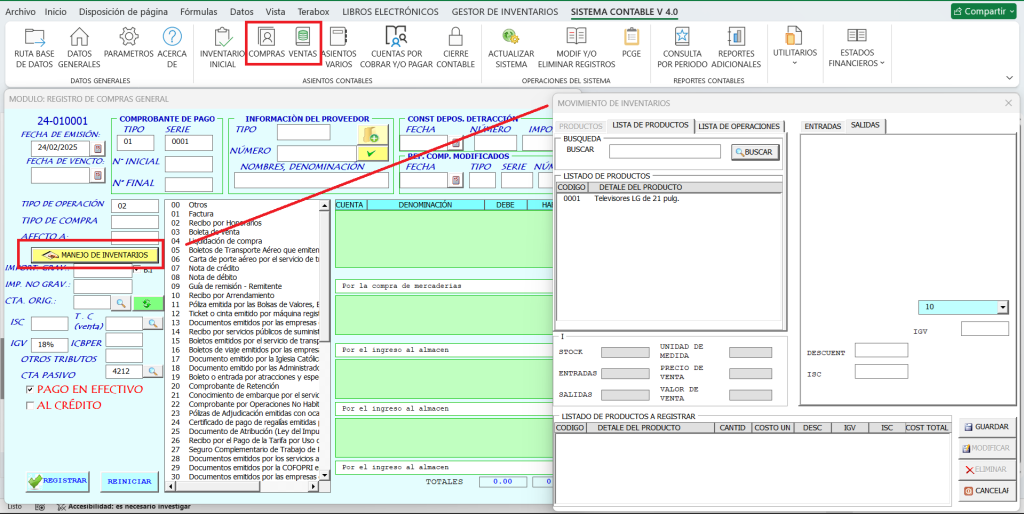1024x514 pixels.
Task: Open Archivo menu
Action: [x=20, y=12]
